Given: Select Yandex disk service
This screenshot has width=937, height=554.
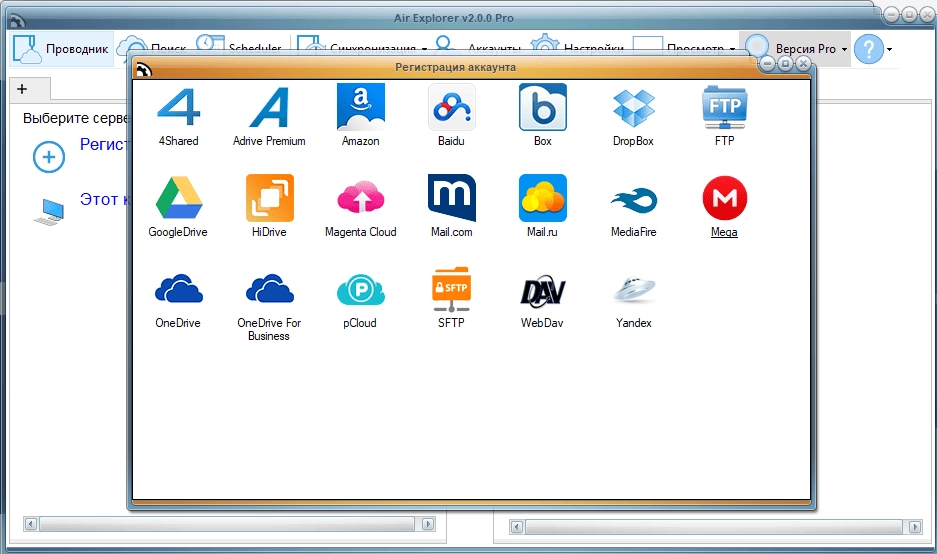Looking at the screenshot, I should [633, 289].
